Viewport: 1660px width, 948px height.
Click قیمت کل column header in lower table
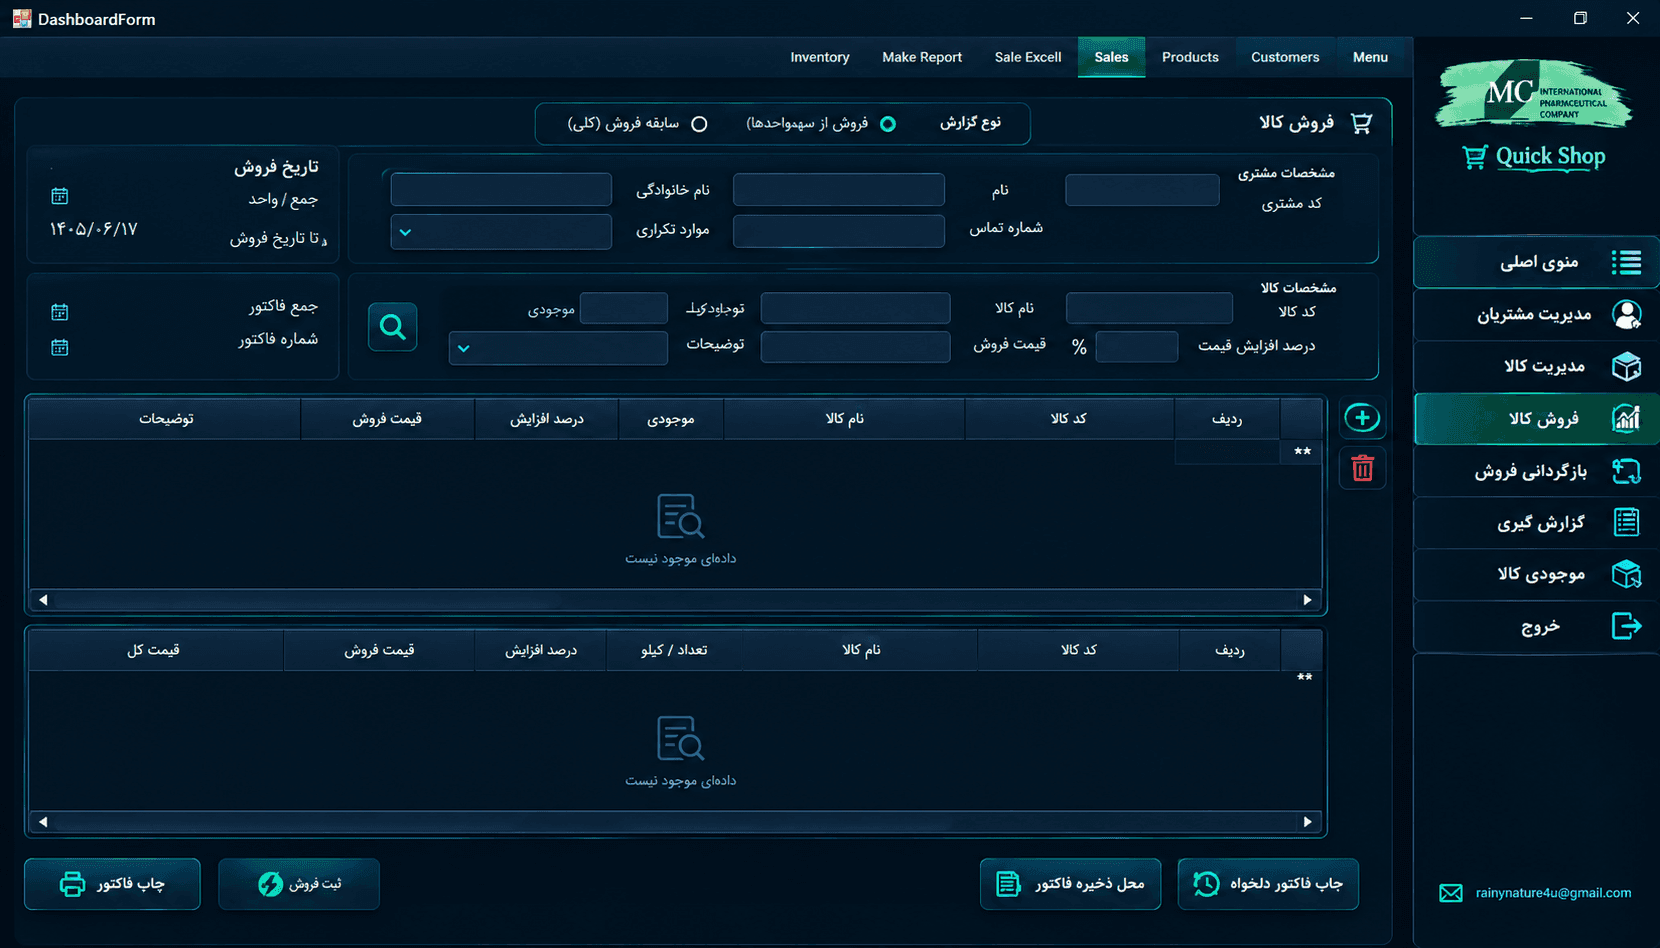pyautogui.click(x=154, y=650)
